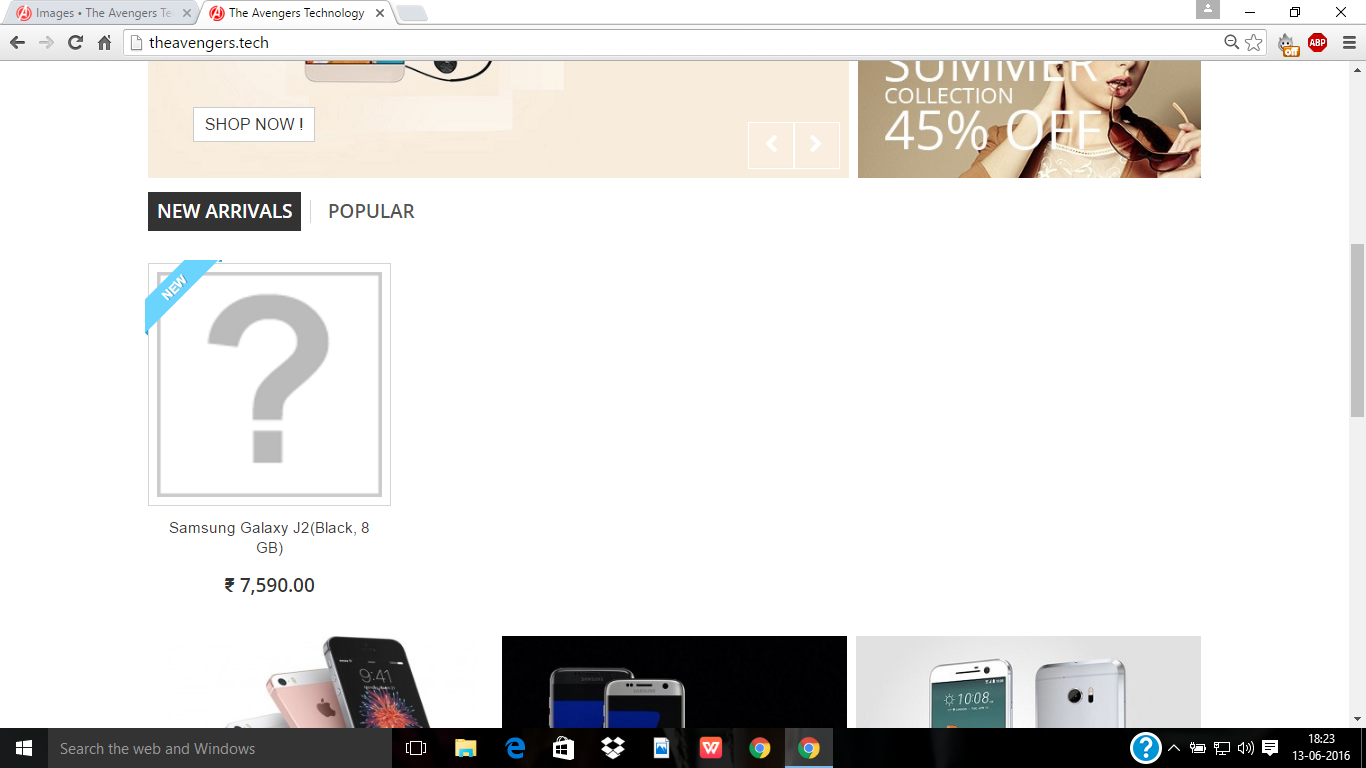1366x768 pixels.
Task: Switch to the POPULAR tab
Action: (371, 211)
